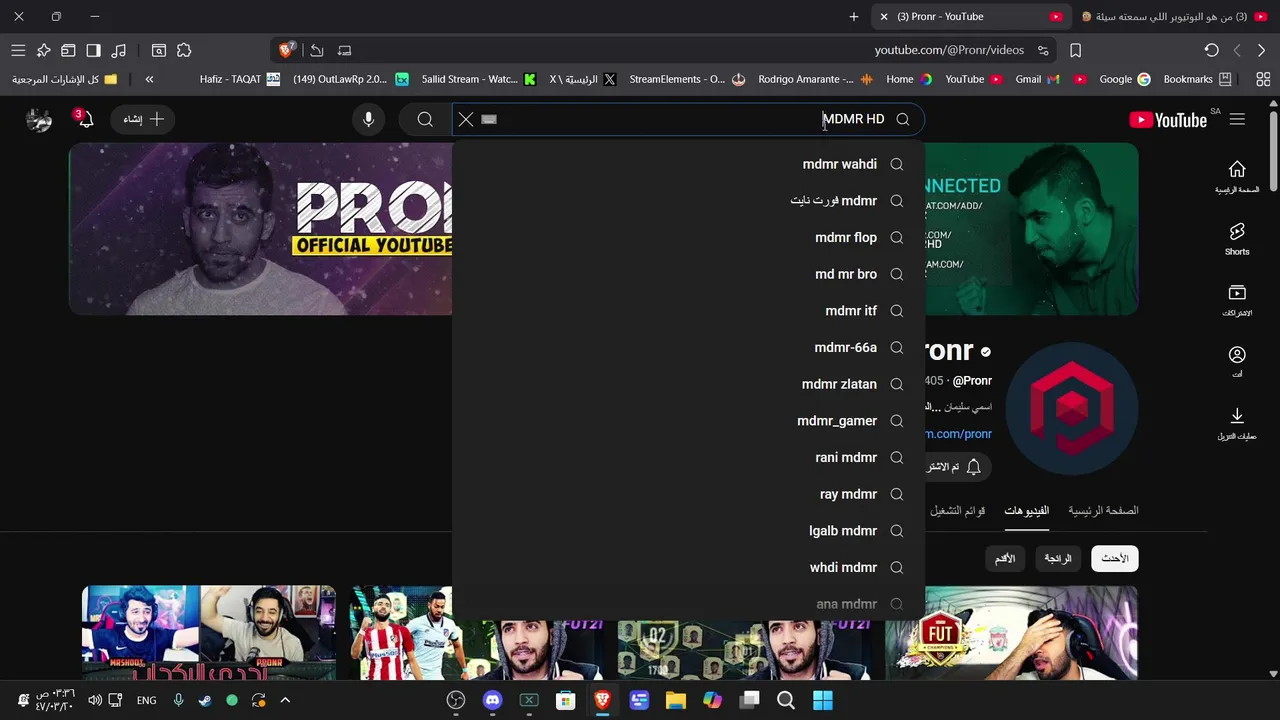
Task: Open Steam icon in system tray
Action: (x=205, y=701)
